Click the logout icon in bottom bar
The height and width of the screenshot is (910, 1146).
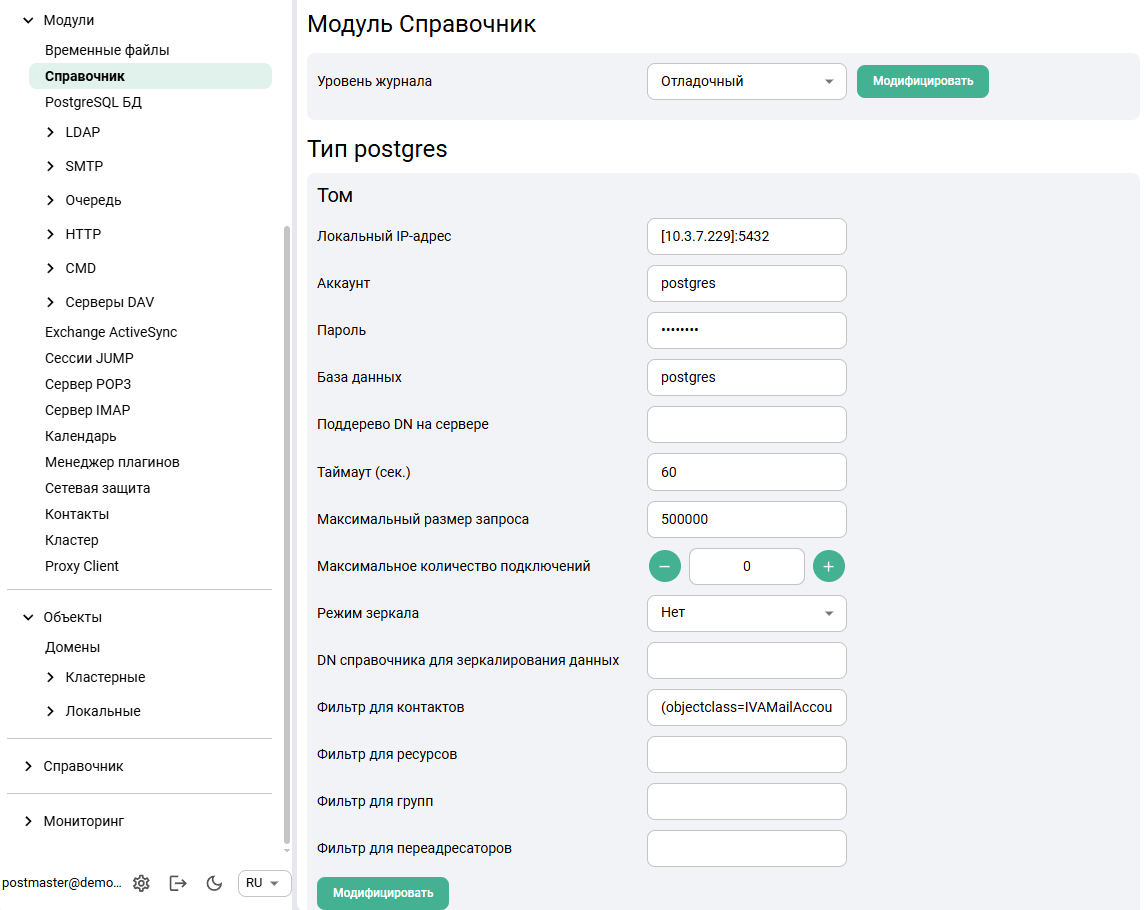(178, 883)
